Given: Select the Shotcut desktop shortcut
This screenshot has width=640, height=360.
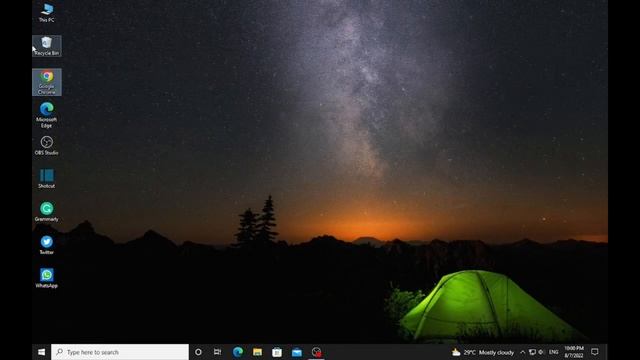Looking at the screenshot, I should click(47, 179).
